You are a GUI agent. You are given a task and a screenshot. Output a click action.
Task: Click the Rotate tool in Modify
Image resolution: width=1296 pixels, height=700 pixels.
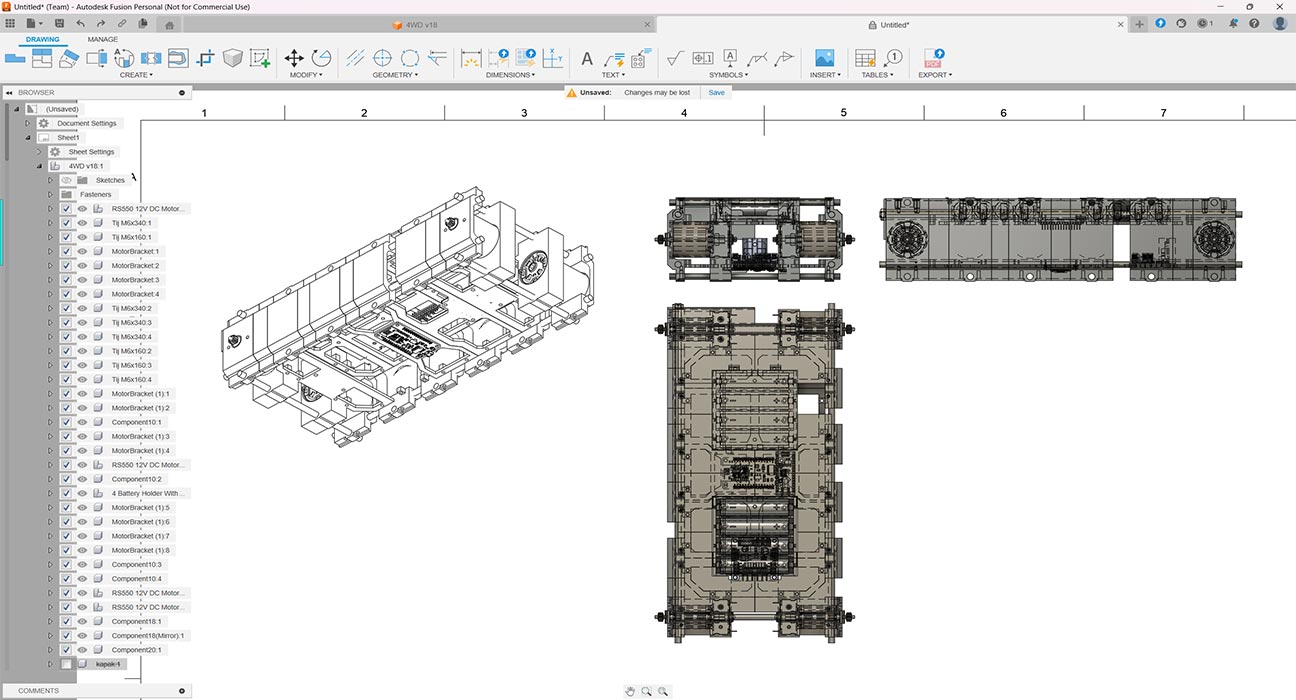(322, 59)
